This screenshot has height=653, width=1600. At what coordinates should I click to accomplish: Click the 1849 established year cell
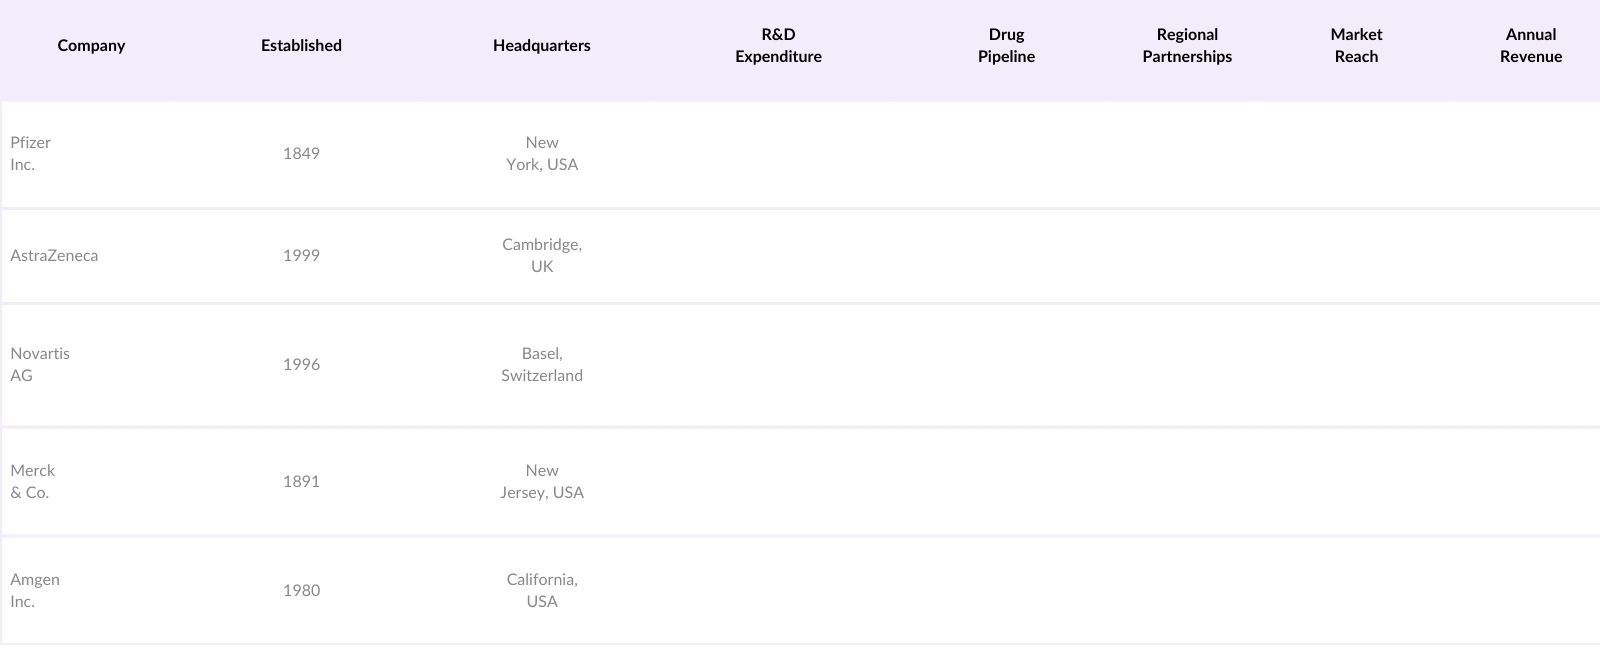point(301,154)
